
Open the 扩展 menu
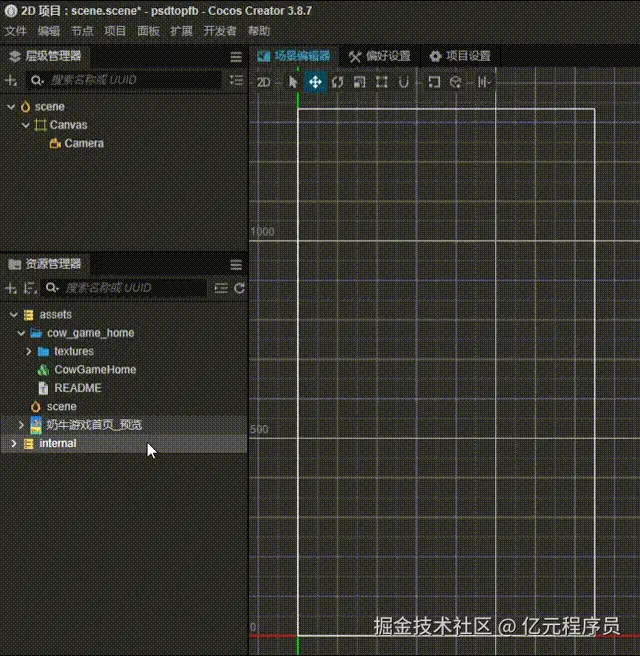[181, 31]
